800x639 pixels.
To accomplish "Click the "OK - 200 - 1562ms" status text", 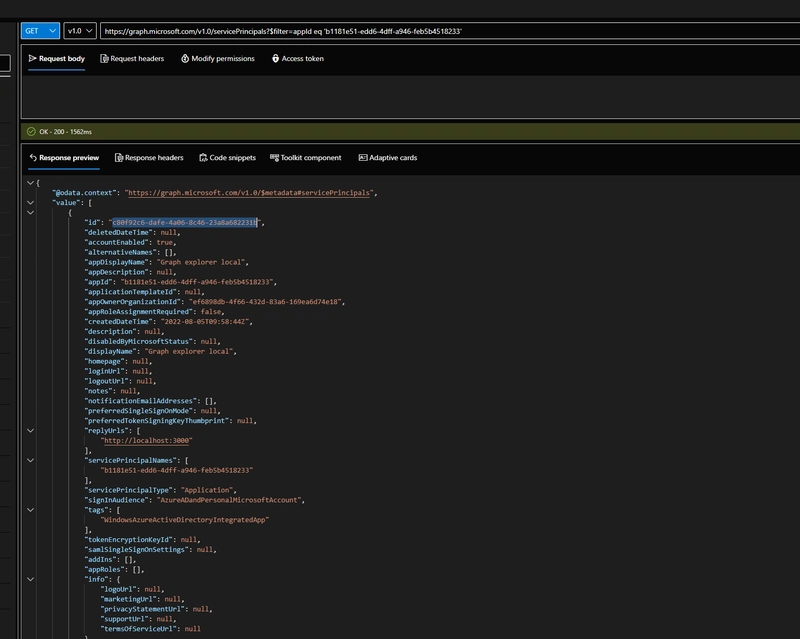I will click(x=65, y=132).
